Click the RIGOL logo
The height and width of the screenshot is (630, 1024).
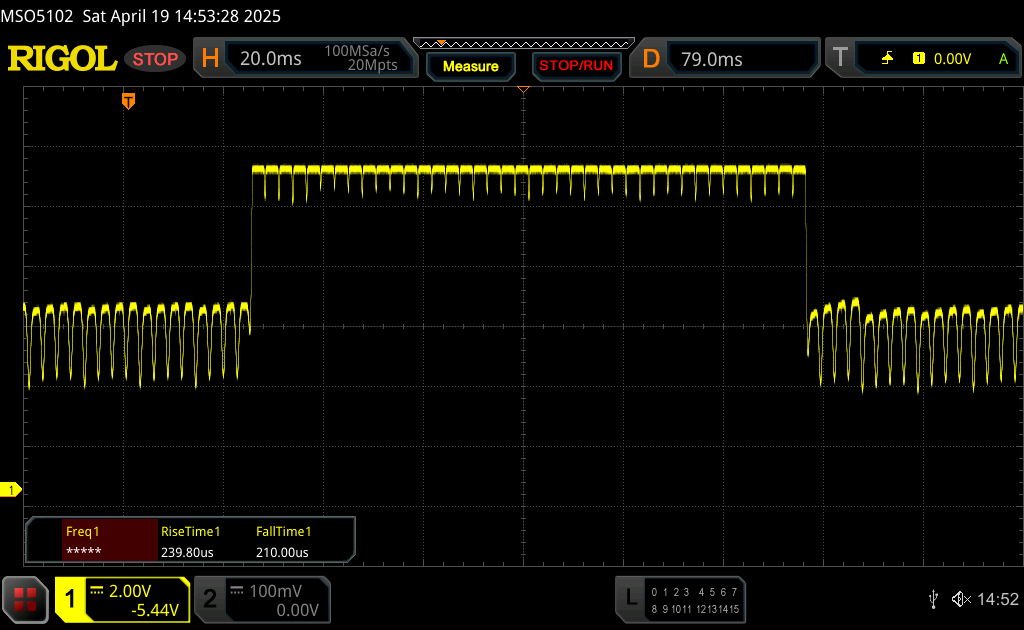coord(62,59)
